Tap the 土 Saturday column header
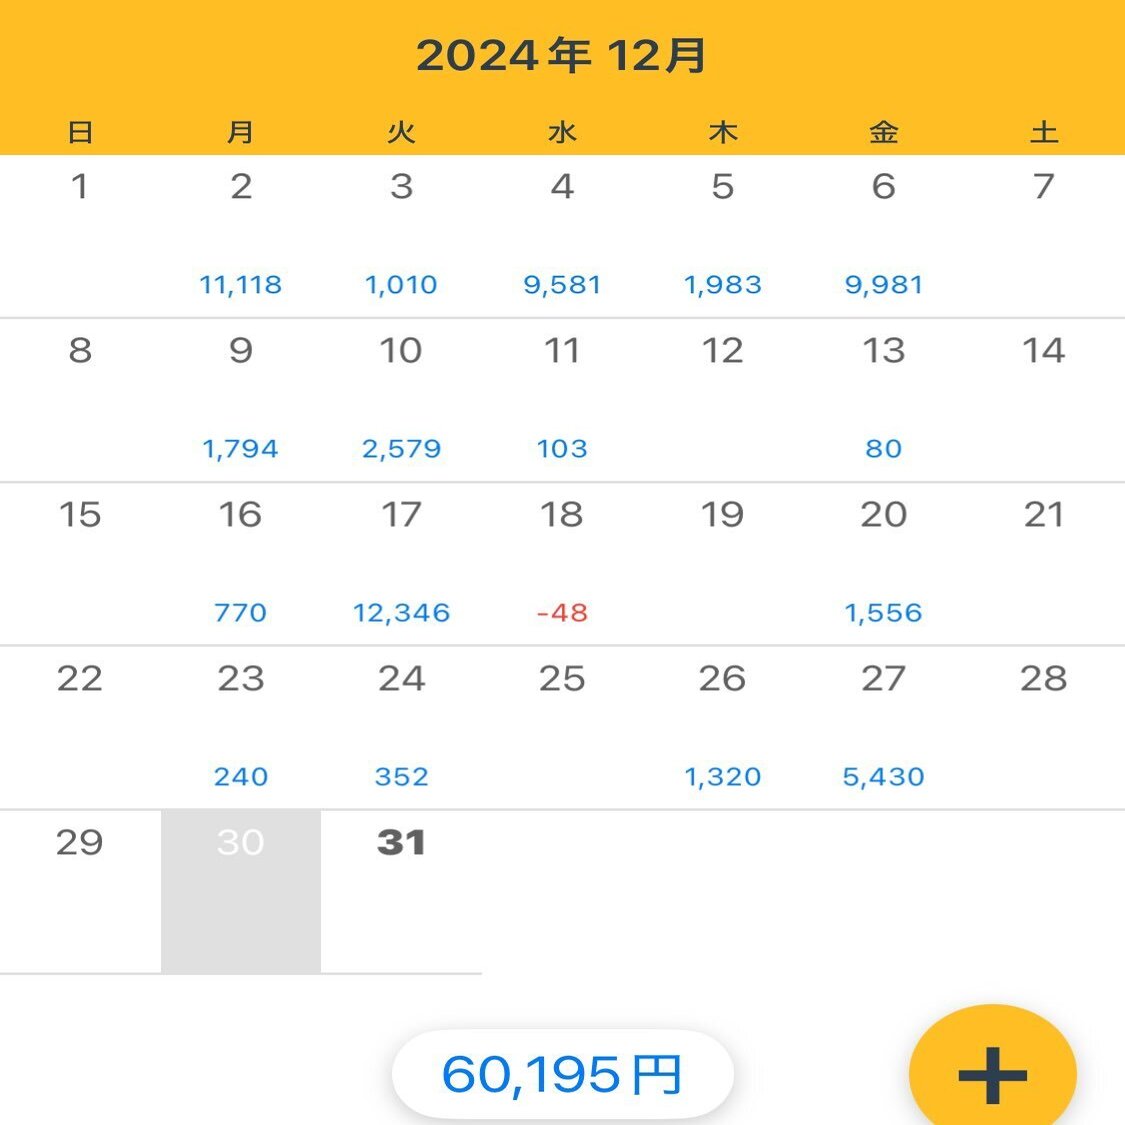Image resolution: width=1125 pixels, height=1125 pixels. pyautogui.click(x=1044, y=132)
